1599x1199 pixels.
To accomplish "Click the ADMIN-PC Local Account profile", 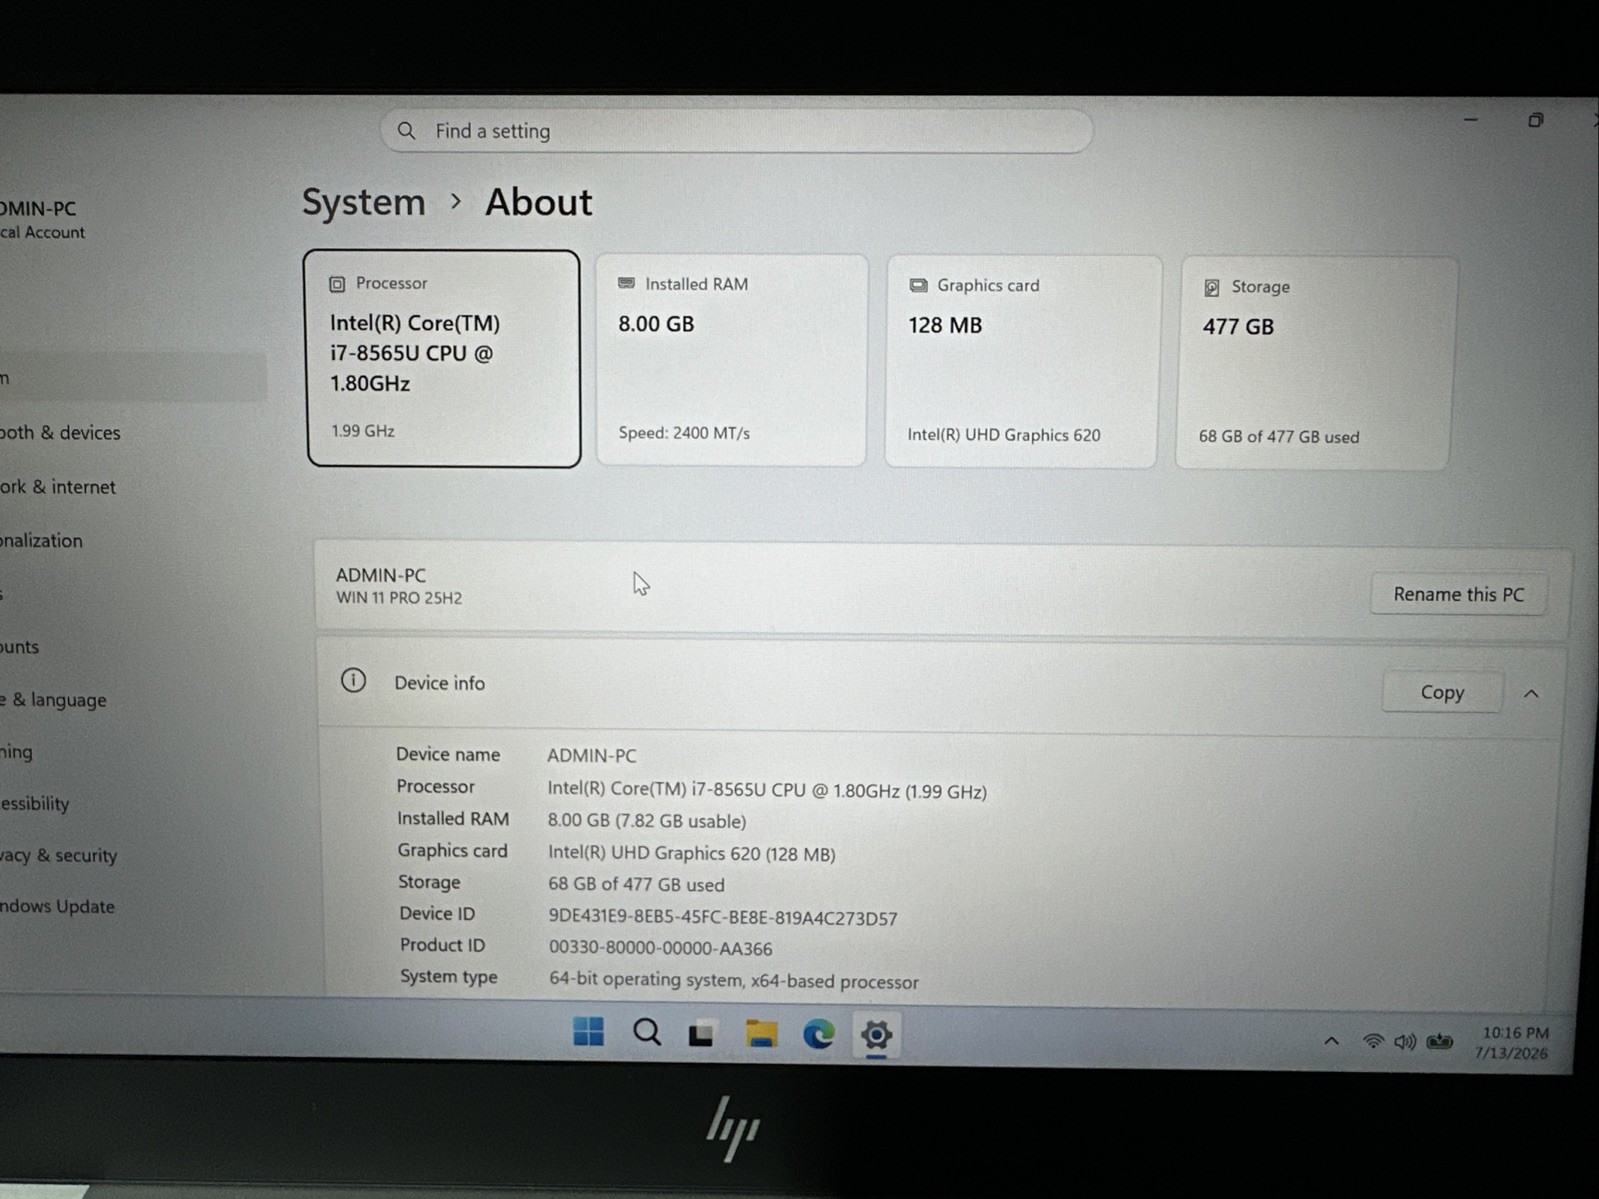I will coord(42,220).
